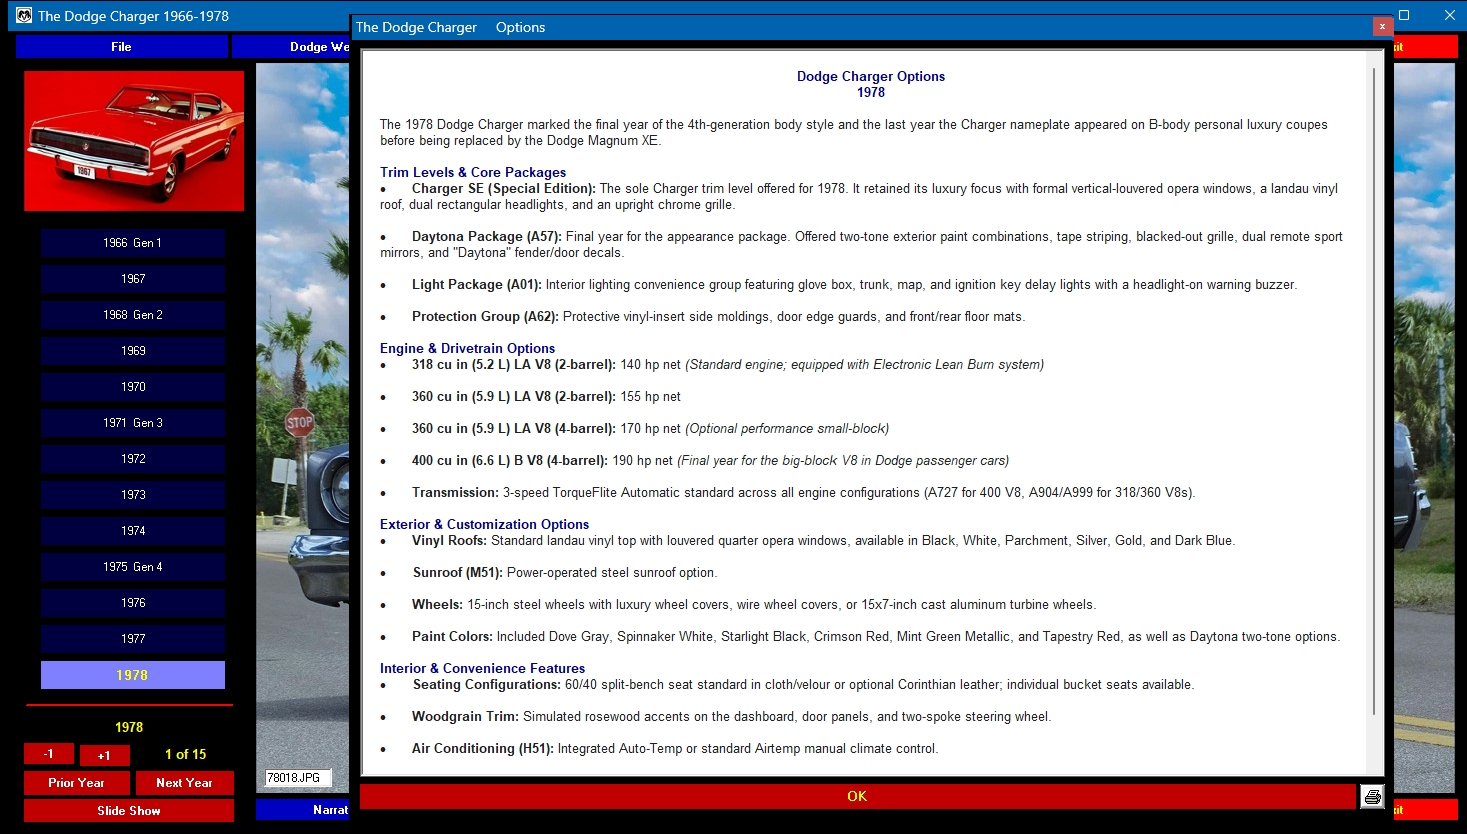Select the 1977 year button
Screen dimensions: 1467x834
[133, 639]
